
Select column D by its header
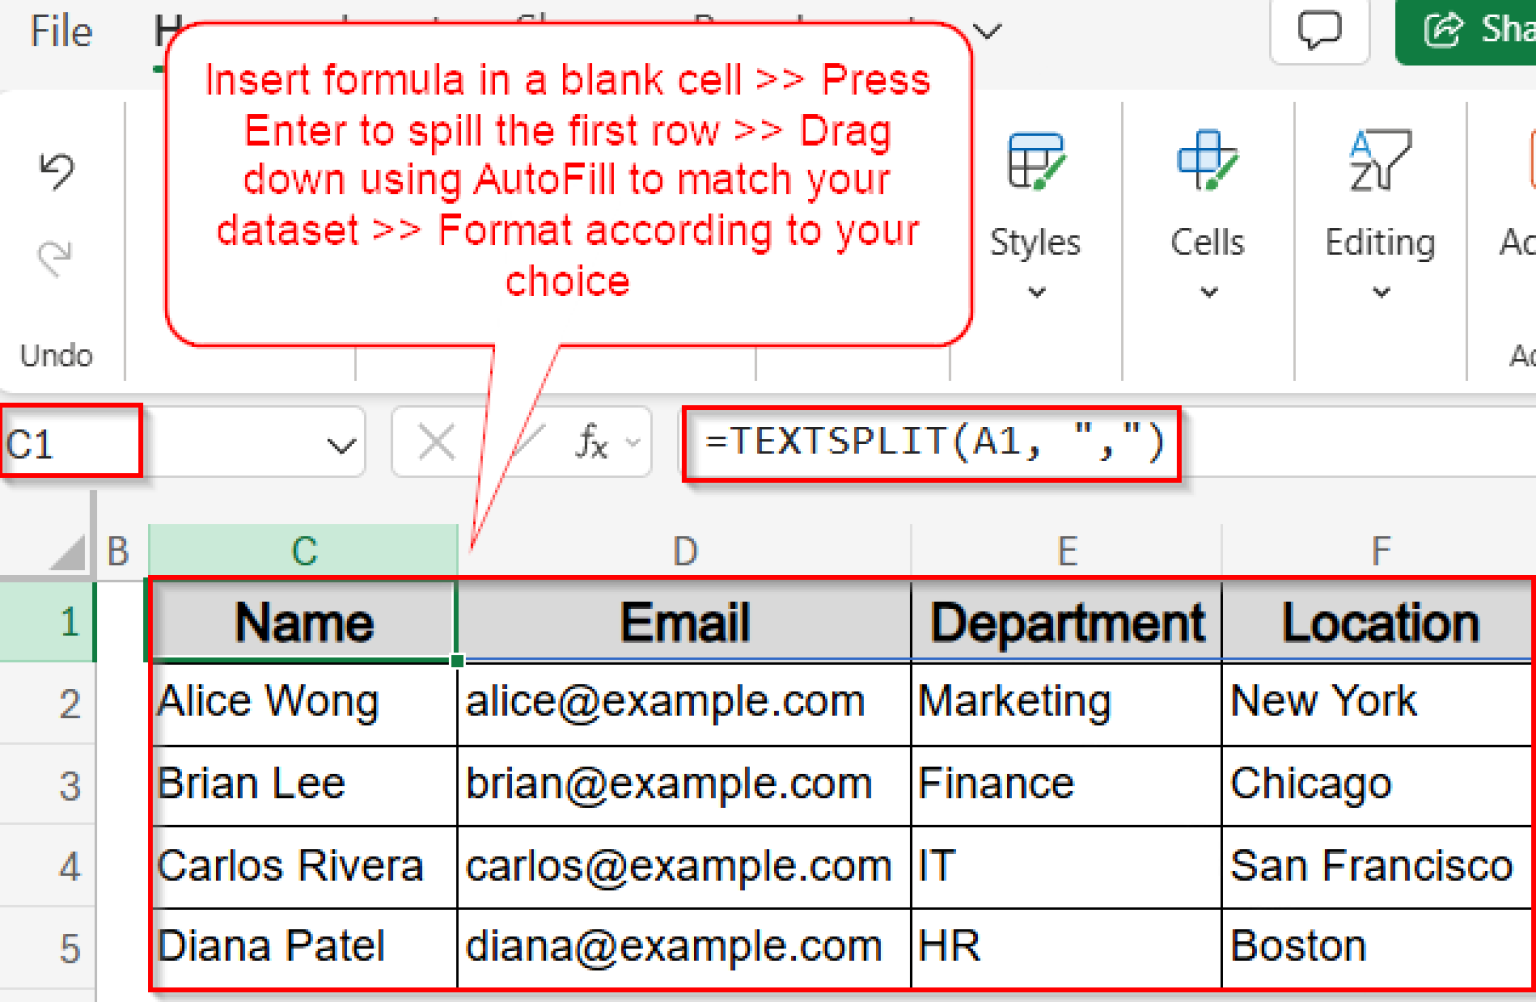[684, 550]
